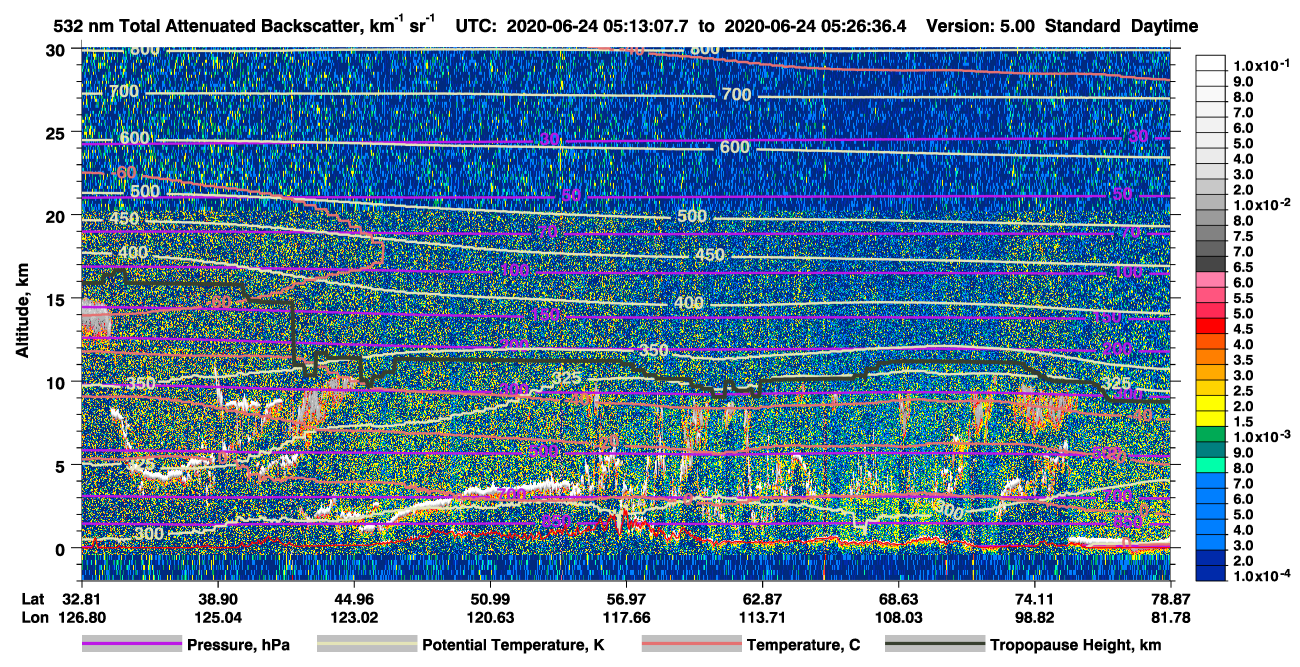Click the 'Tropopause Height, km' legend label

[x=1075, y=645]
